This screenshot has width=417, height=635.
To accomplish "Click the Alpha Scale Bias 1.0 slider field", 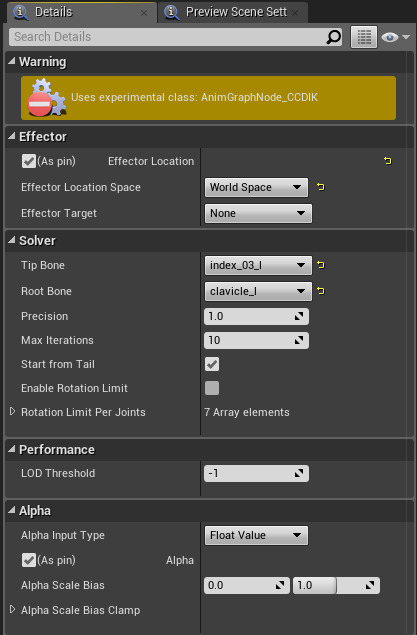I will tap(336, 585).
